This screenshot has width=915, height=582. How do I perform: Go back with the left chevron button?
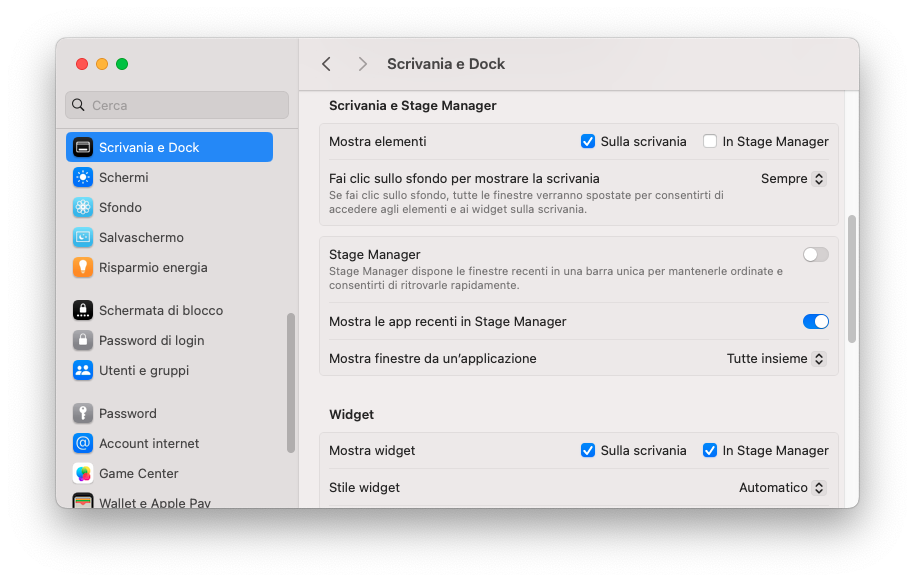tap(326, 64)
